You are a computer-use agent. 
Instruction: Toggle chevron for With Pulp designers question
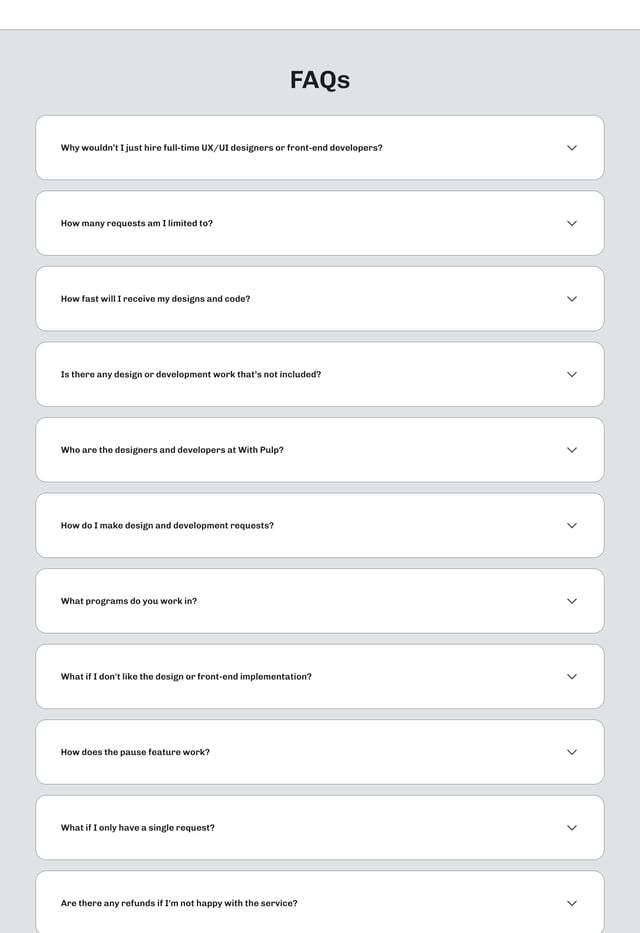[x=572, y=450]
